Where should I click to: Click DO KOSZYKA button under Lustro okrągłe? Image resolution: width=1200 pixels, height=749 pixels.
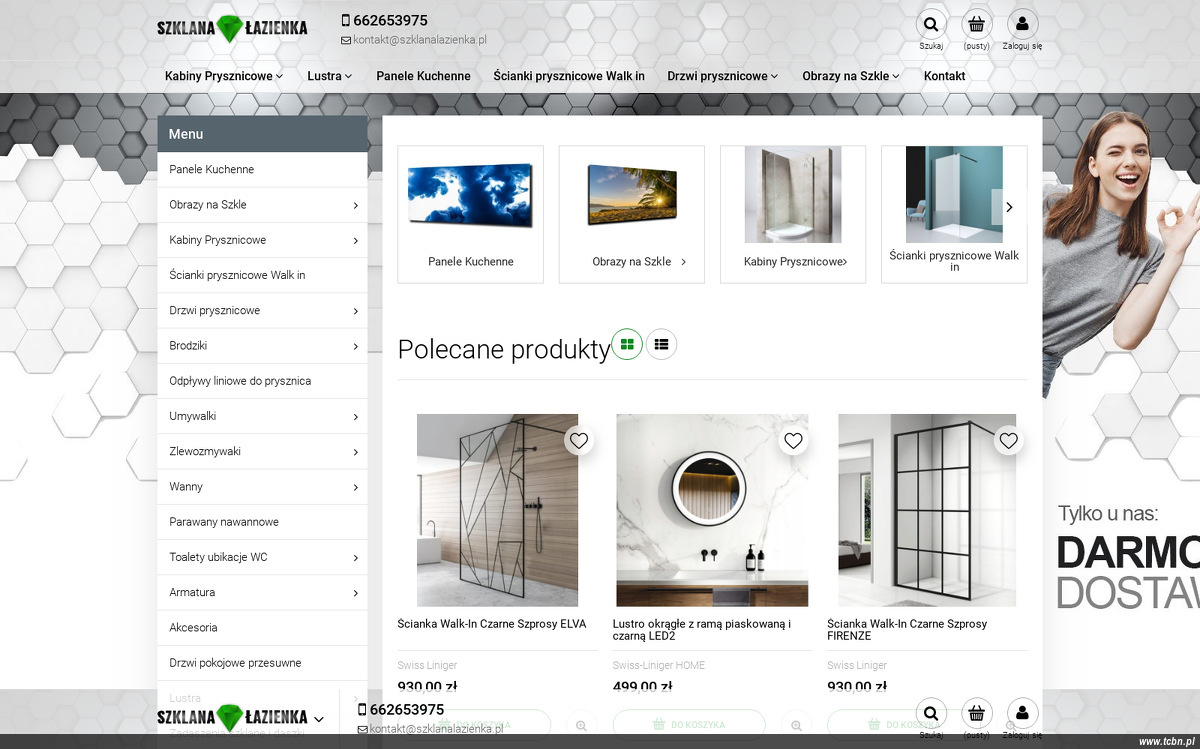(689, 724)
